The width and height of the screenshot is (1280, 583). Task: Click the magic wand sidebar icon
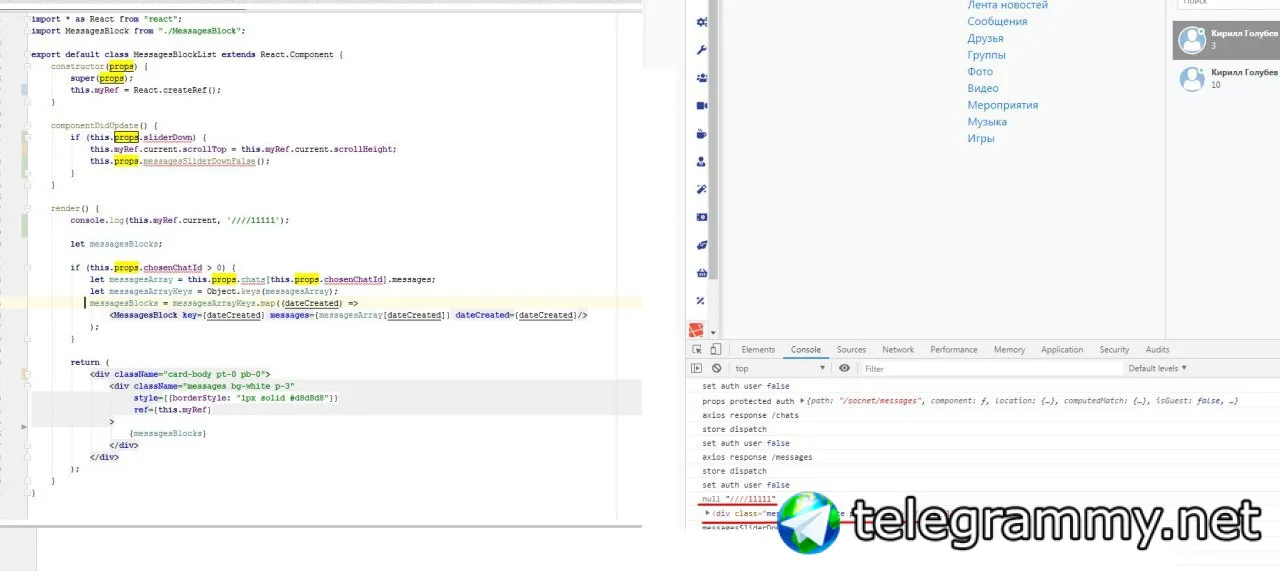pos(701,190)
